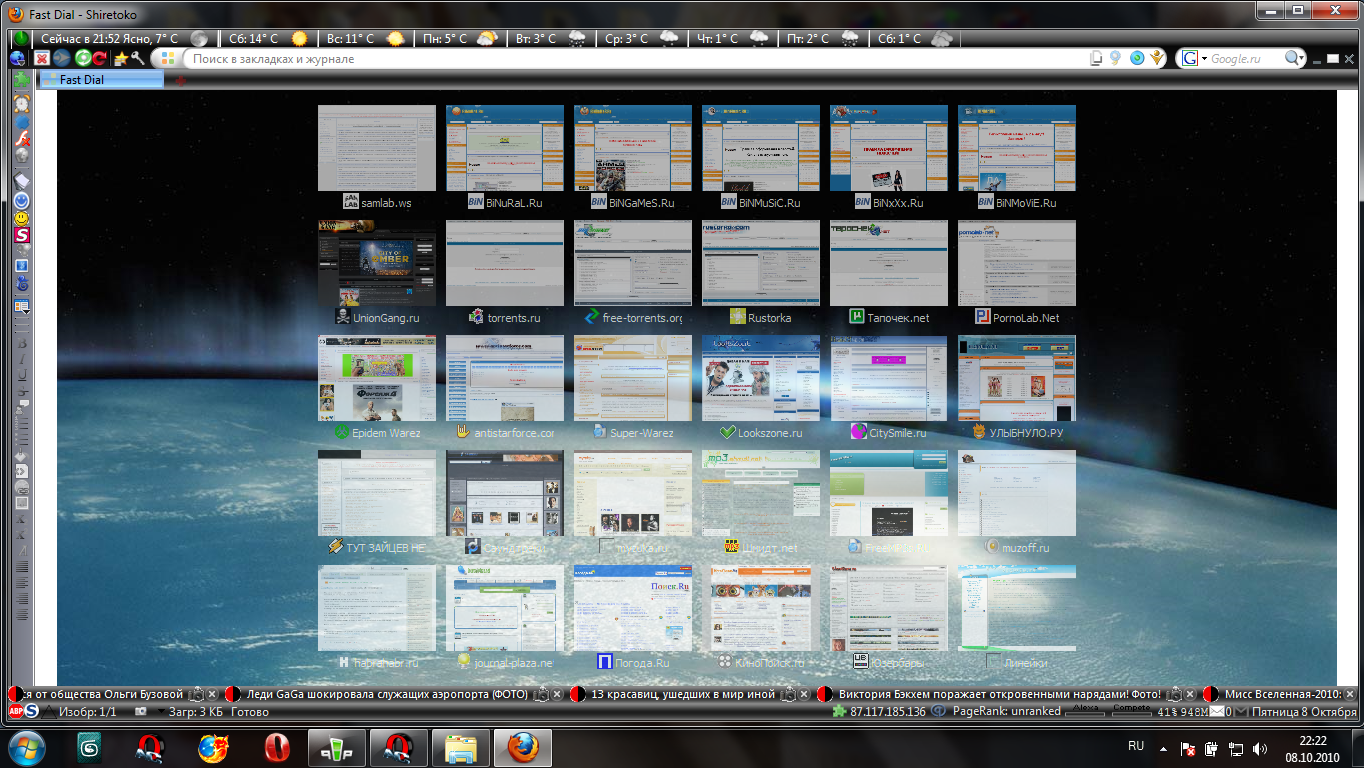This screenshot has width=1364, height=768.
Task: Click the smiley face sidebar icon
Action: [21, 218]
